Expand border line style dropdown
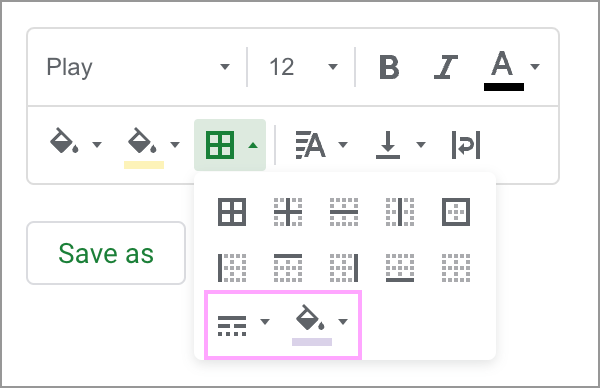 click(265, 321)
